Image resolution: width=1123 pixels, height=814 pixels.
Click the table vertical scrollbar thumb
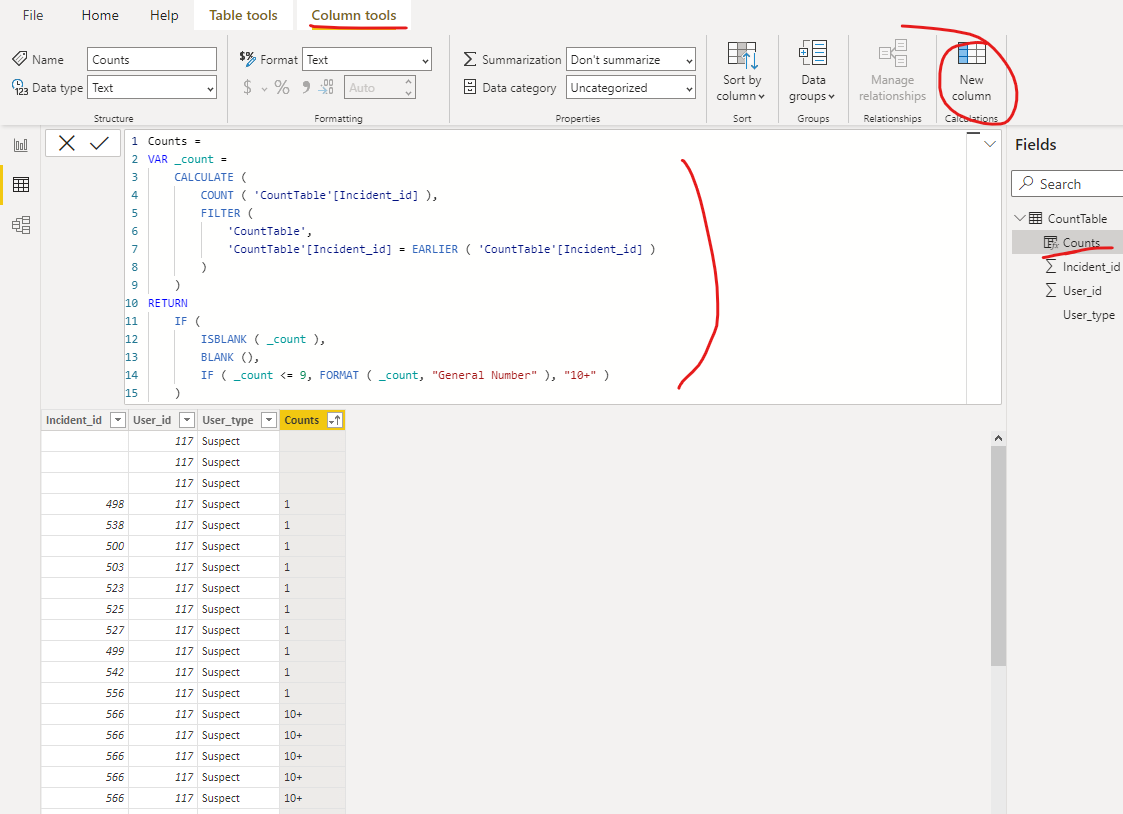point(998,556)
